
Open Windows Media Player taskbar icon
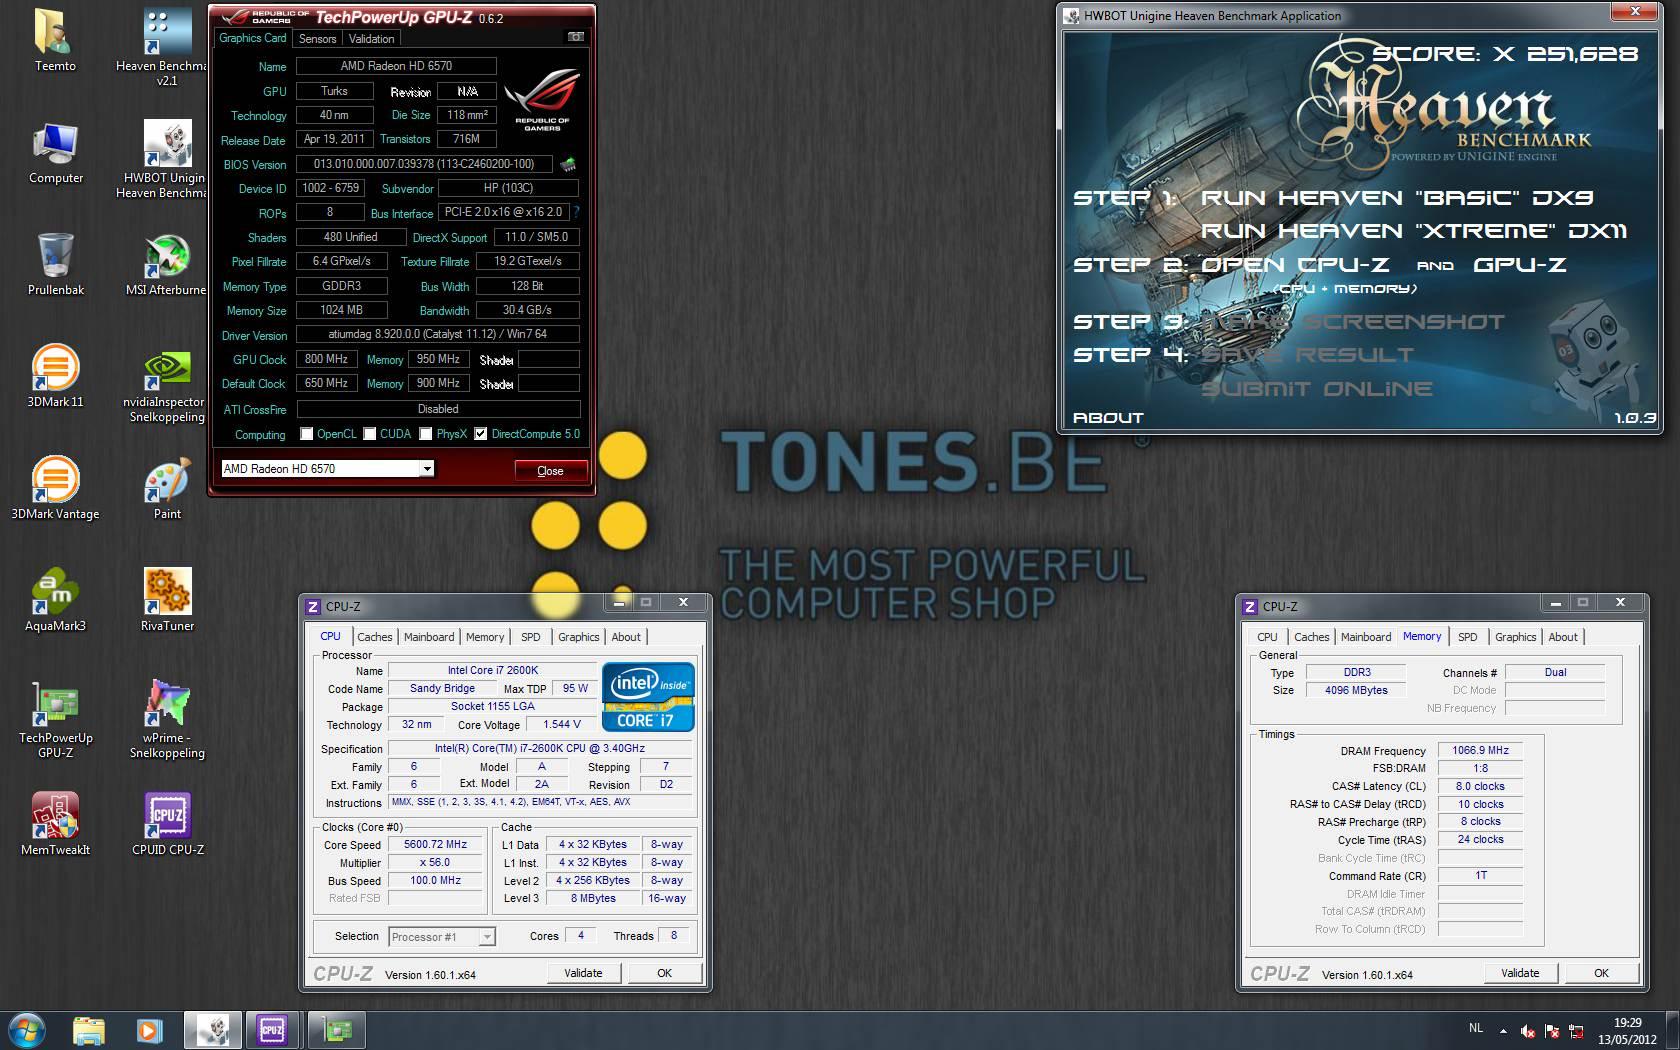click(x=149, y=1030)
